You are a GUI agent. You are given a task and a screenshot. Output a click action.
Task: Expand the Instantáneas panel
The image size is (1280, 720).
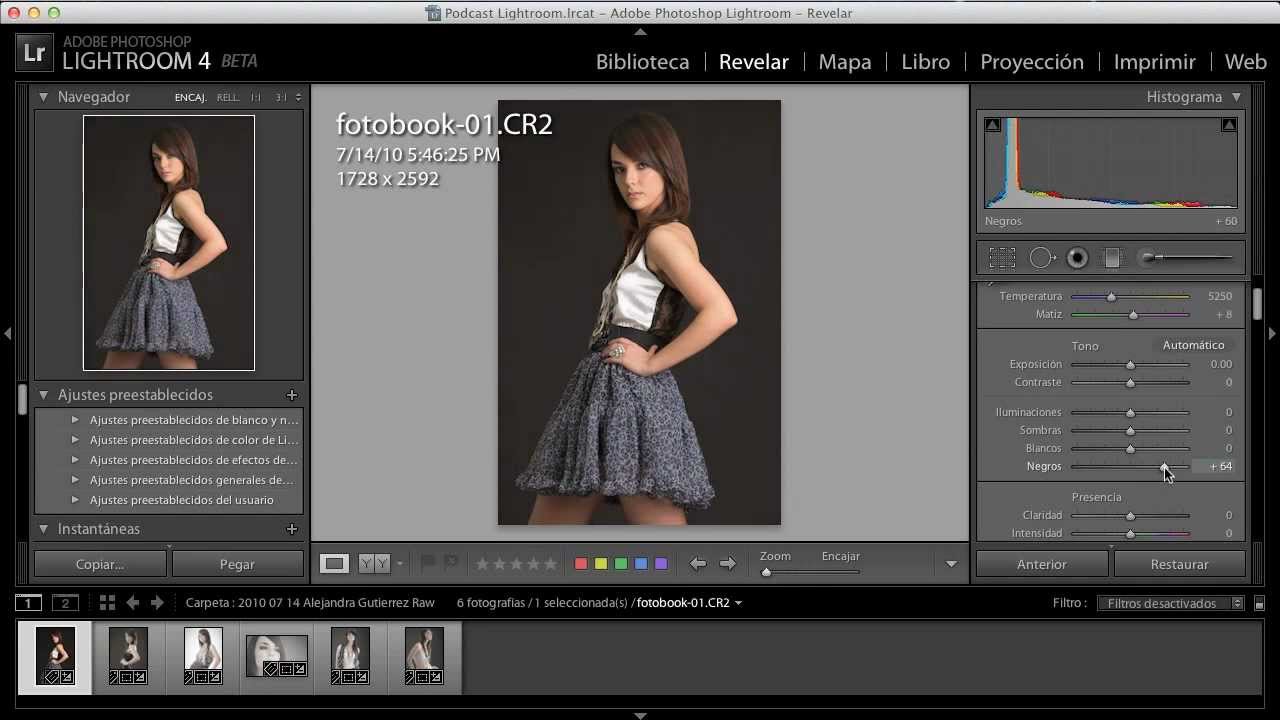coord(44,529)
